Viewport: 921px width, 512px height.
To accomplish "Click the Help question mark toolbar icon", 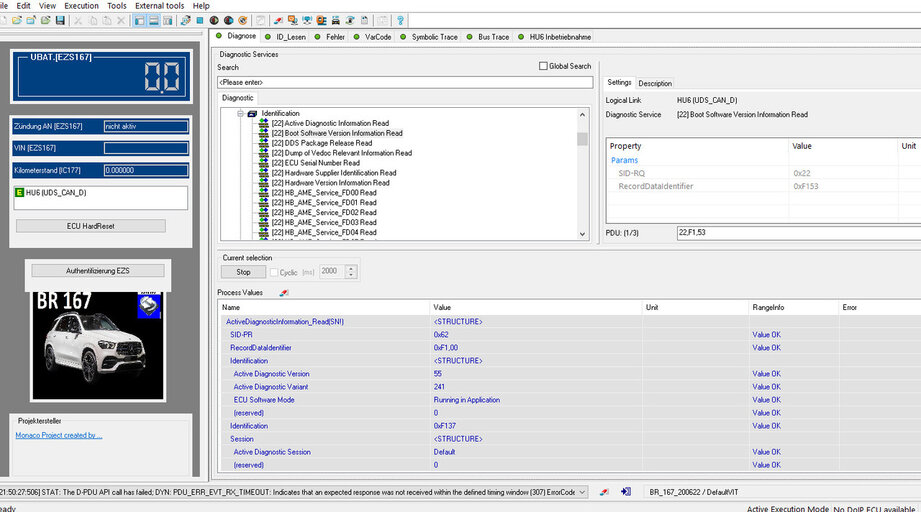I will tap(400, 20).
